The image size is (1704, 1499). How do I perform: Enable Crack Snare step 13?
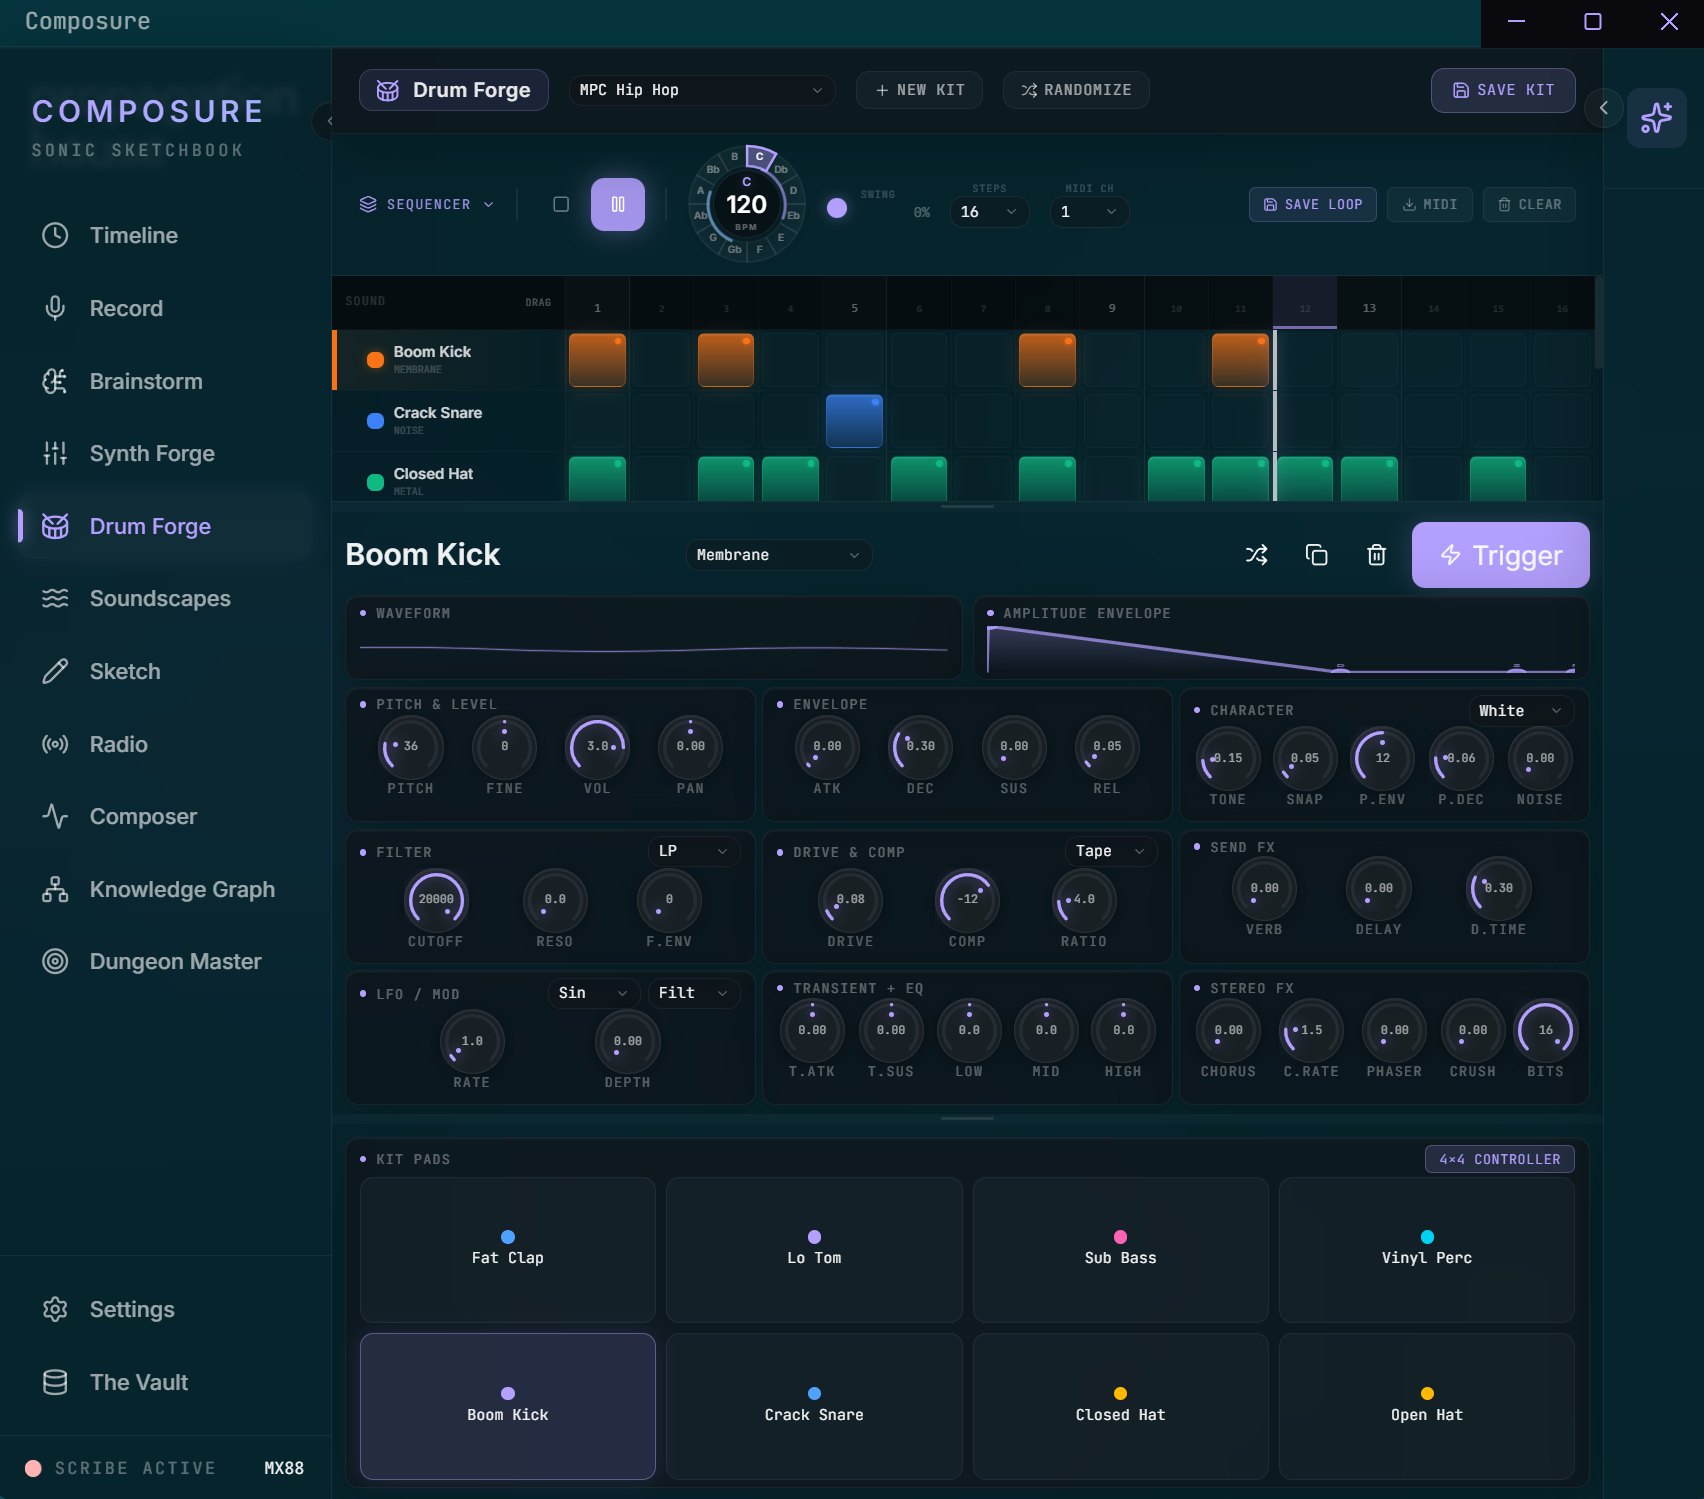(1369, 421)
